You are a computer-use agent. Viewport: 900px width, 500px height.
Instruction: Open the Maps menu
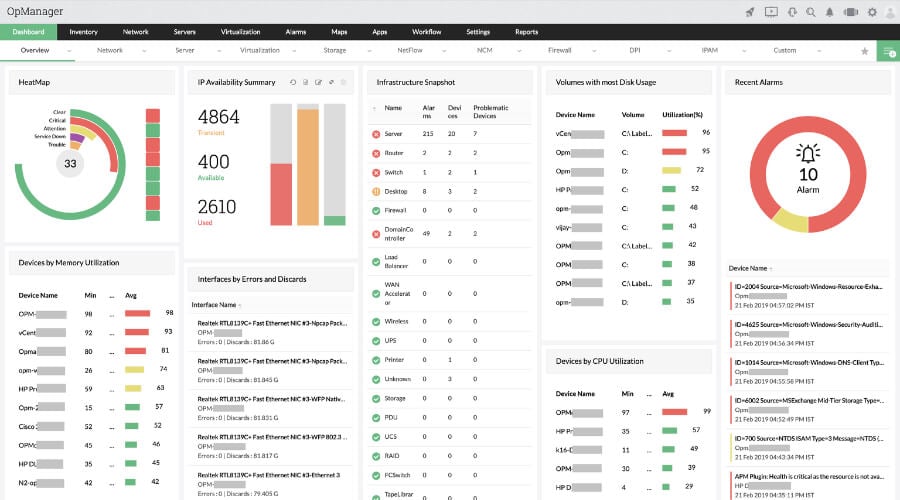(339, 32)
